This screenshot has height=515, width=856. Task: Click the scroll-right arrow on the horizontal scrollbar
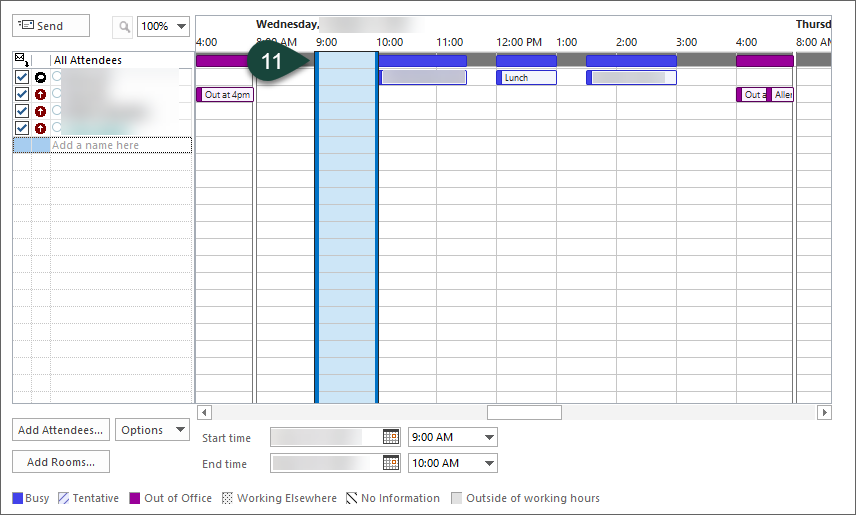824,412
